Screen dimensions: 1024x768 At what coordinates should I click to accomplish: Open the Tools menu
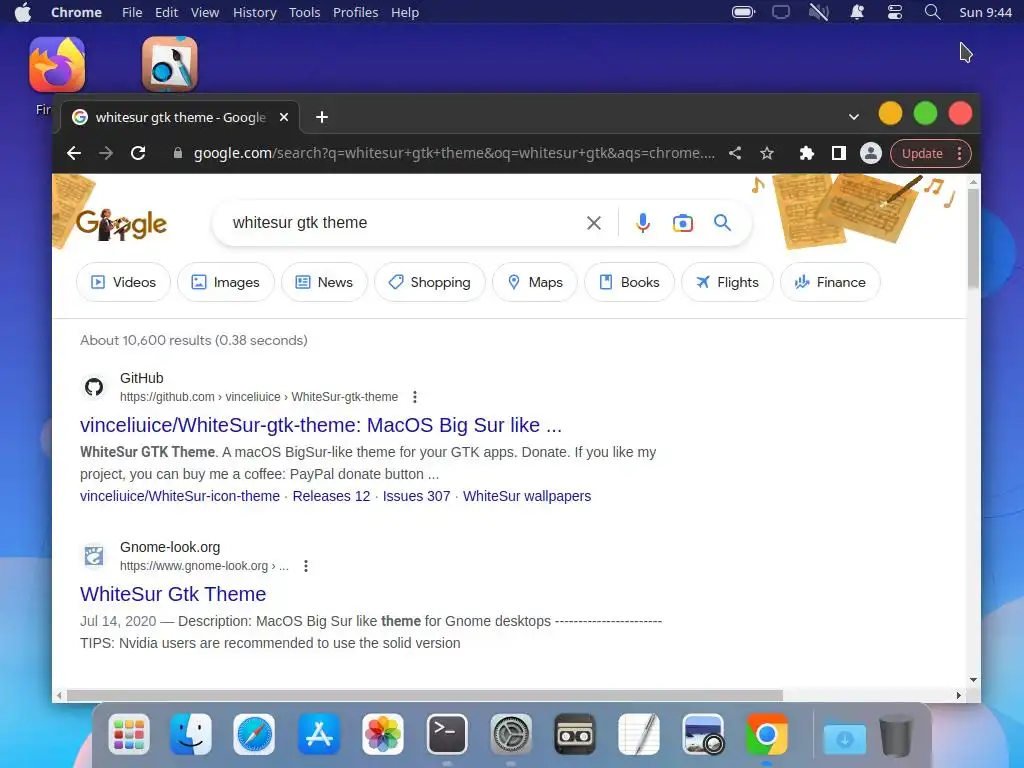pos(304,12)
